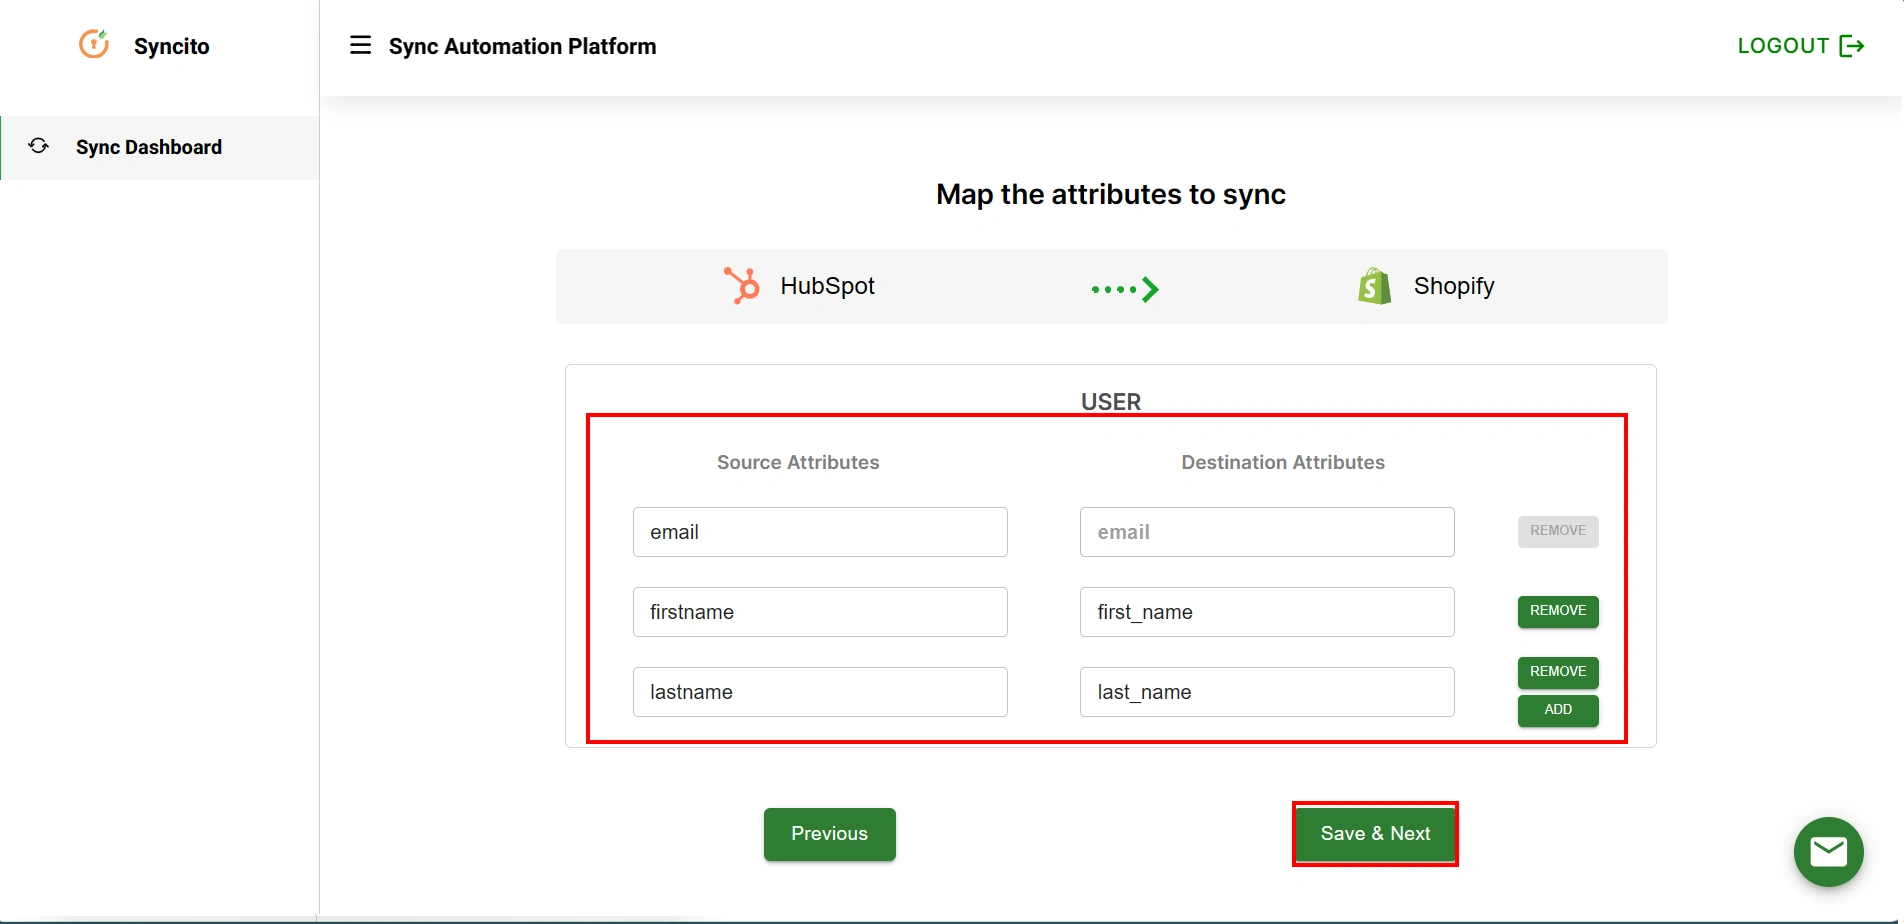Viewport: 1904px width, 924px height.
Task: Open the hamburger menu
Action: (x=360, y=45)
